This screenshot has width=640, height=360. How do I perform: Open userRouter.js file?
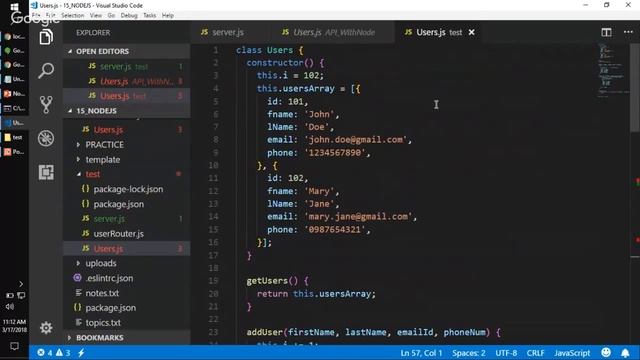[127, 233]
